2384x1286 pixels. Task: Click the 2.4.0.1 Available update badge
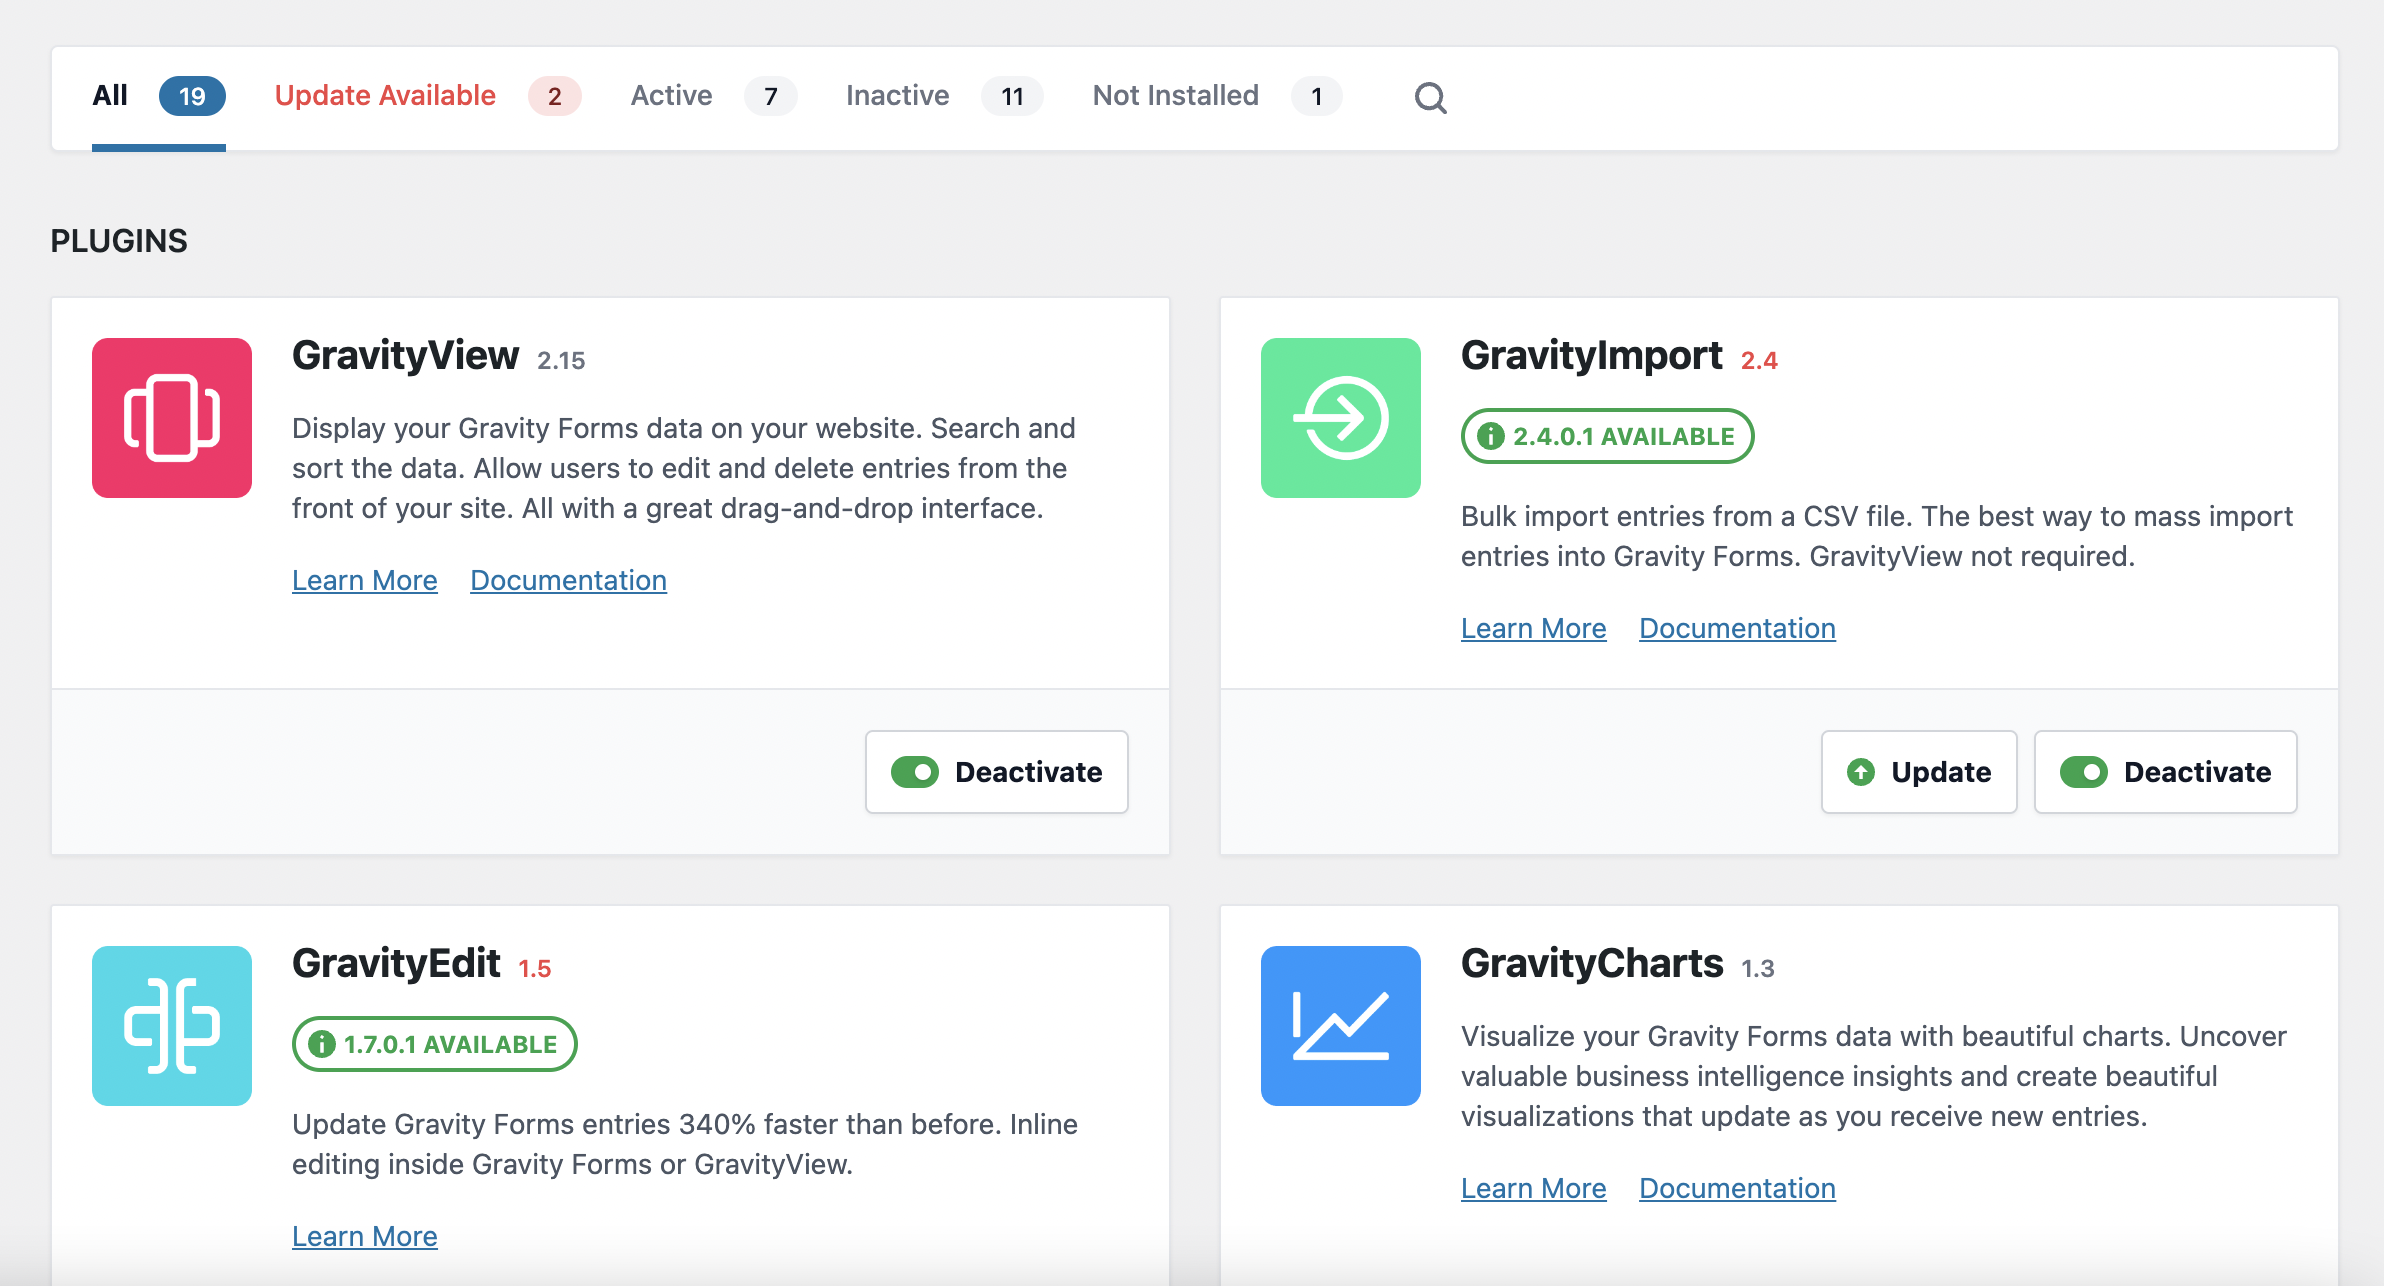[x=1607, y=436]
